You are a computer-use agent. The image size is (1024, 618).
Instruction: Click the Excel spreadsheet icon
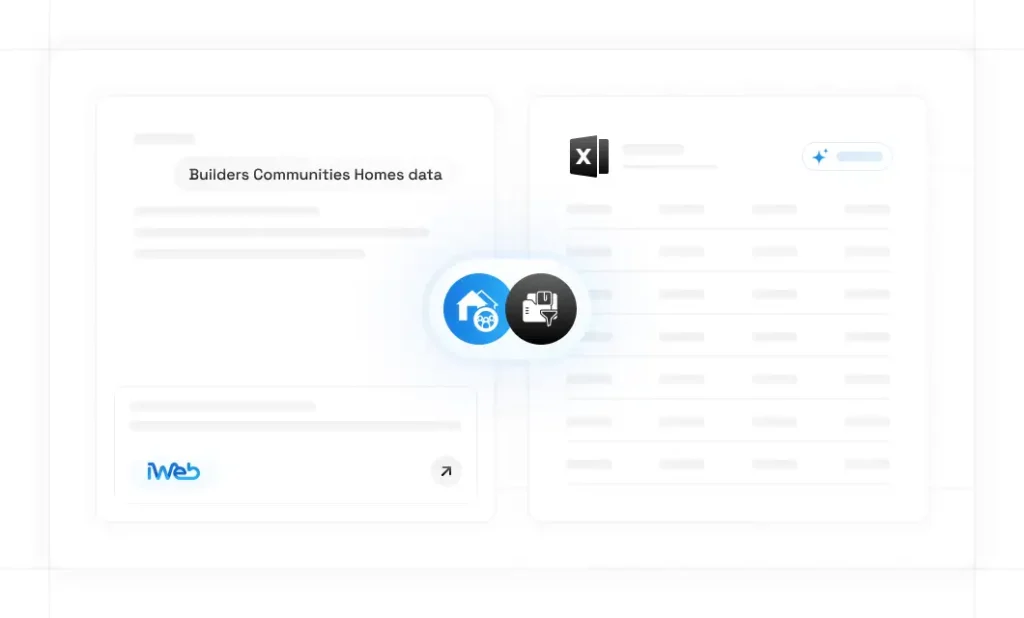point(589,156)
